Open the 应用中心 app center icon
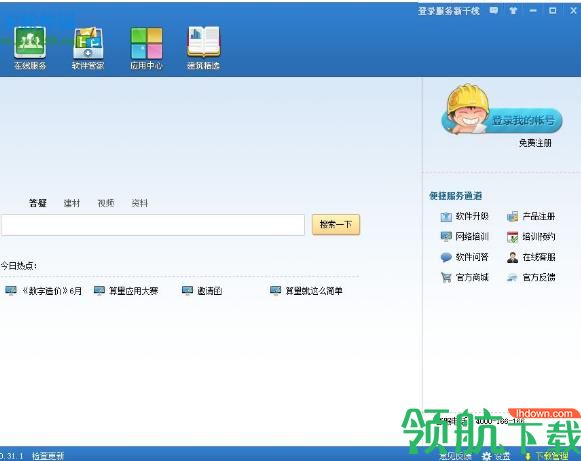 click(147, 43)
